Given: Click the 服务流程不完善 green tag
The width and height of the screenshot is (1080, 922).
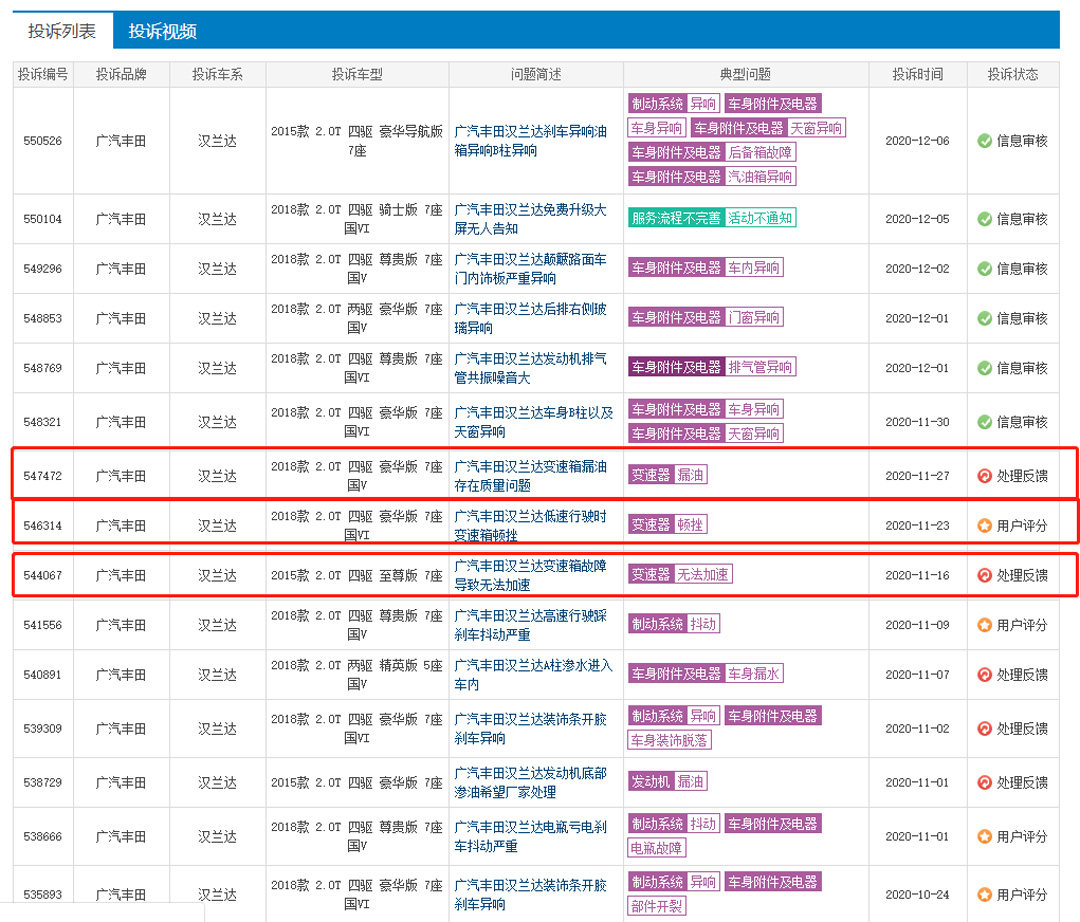Looking at the screenshot, I should coord(675,218).
